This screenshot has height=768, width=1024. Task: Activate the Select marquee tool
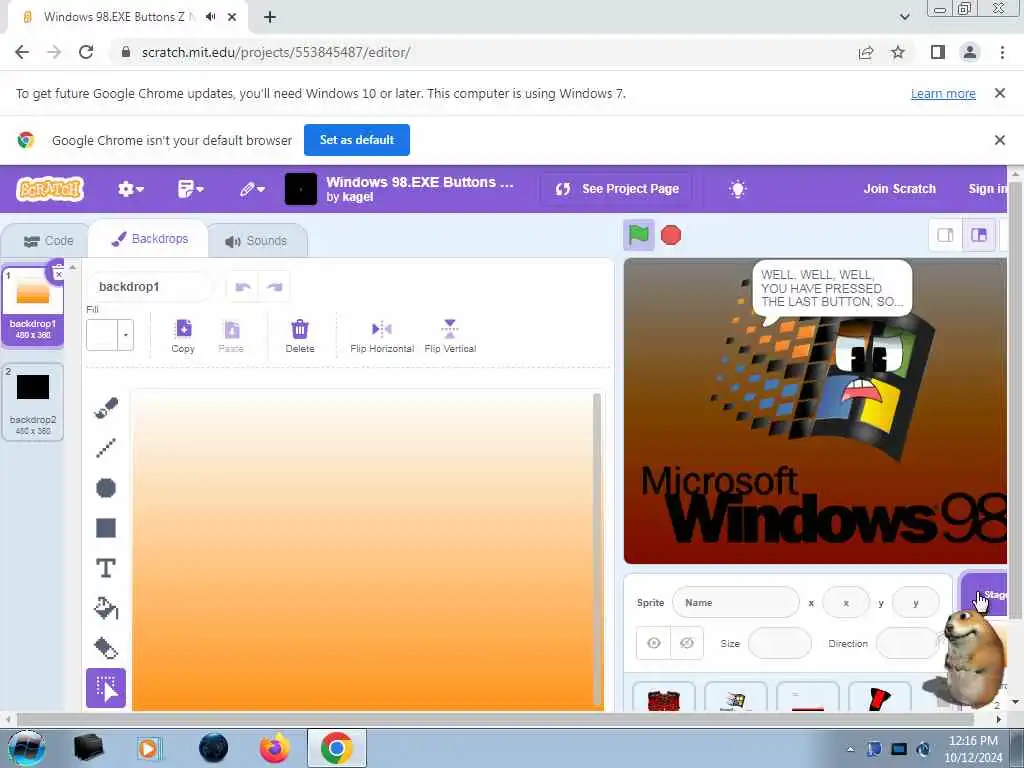(106, 688)
